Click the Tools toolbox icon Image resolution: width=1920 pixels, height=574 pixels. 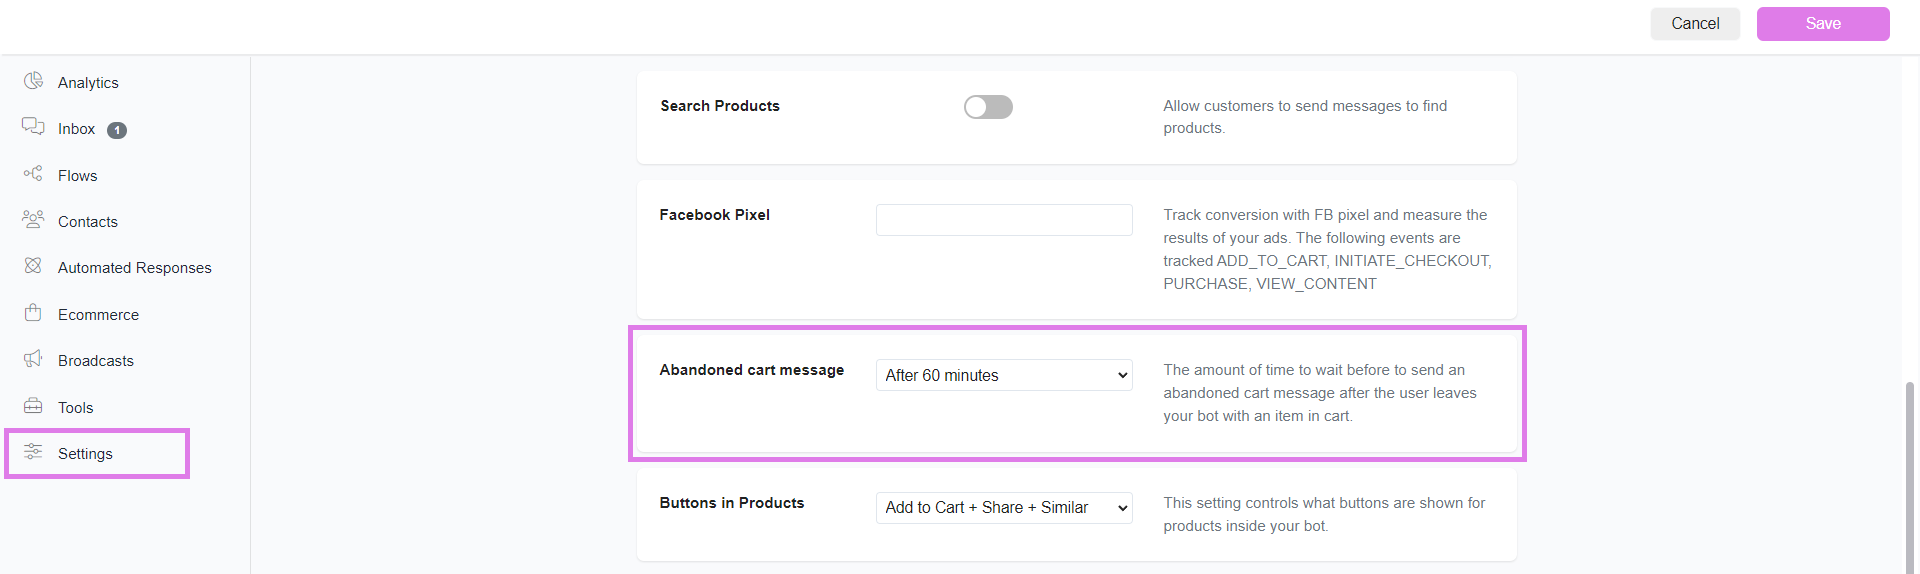33,406
